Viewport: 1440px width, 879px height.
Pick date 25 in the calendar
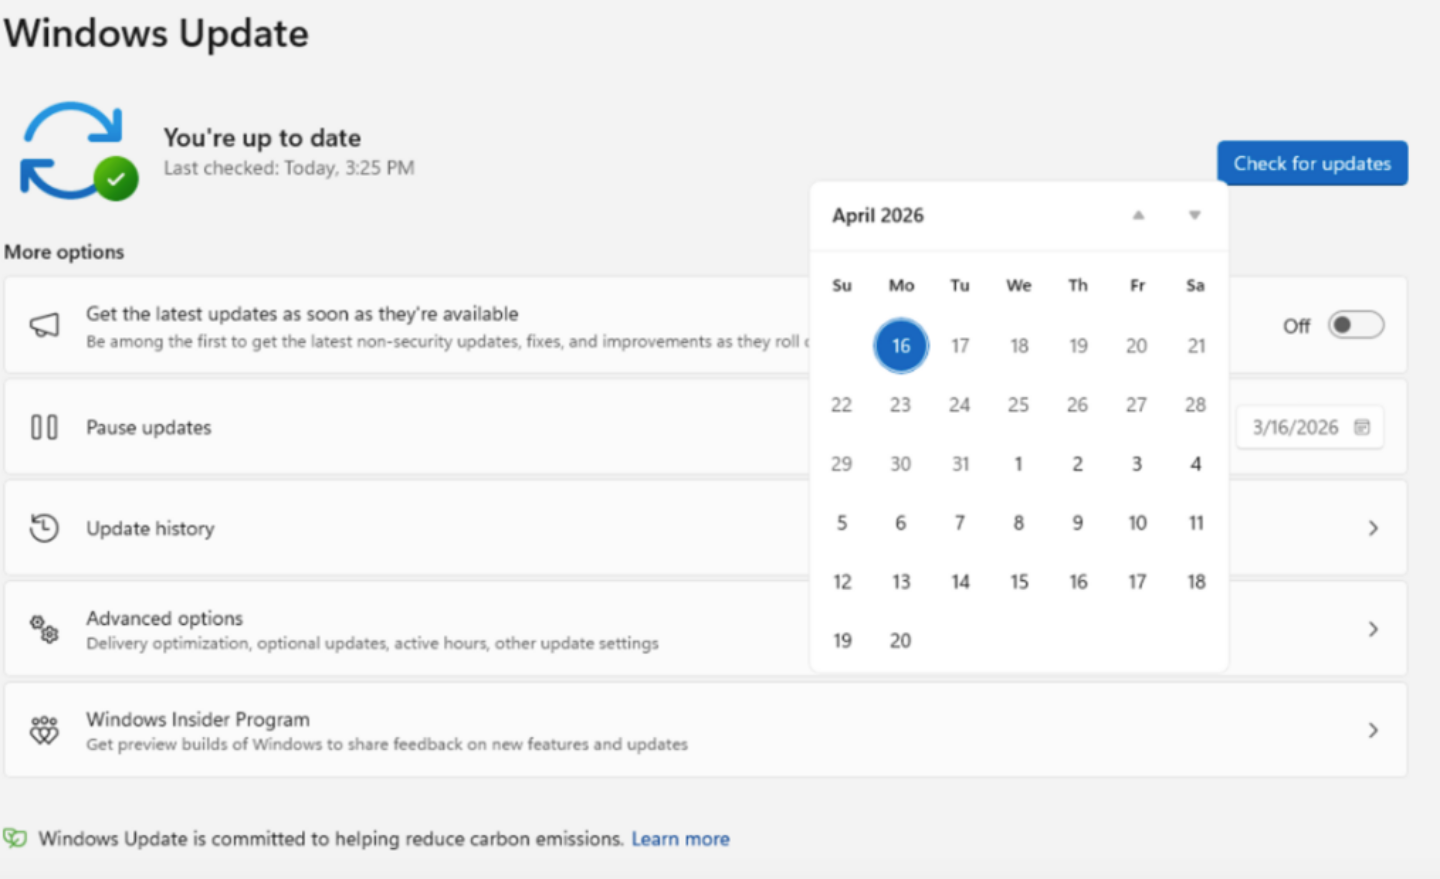1018,405
